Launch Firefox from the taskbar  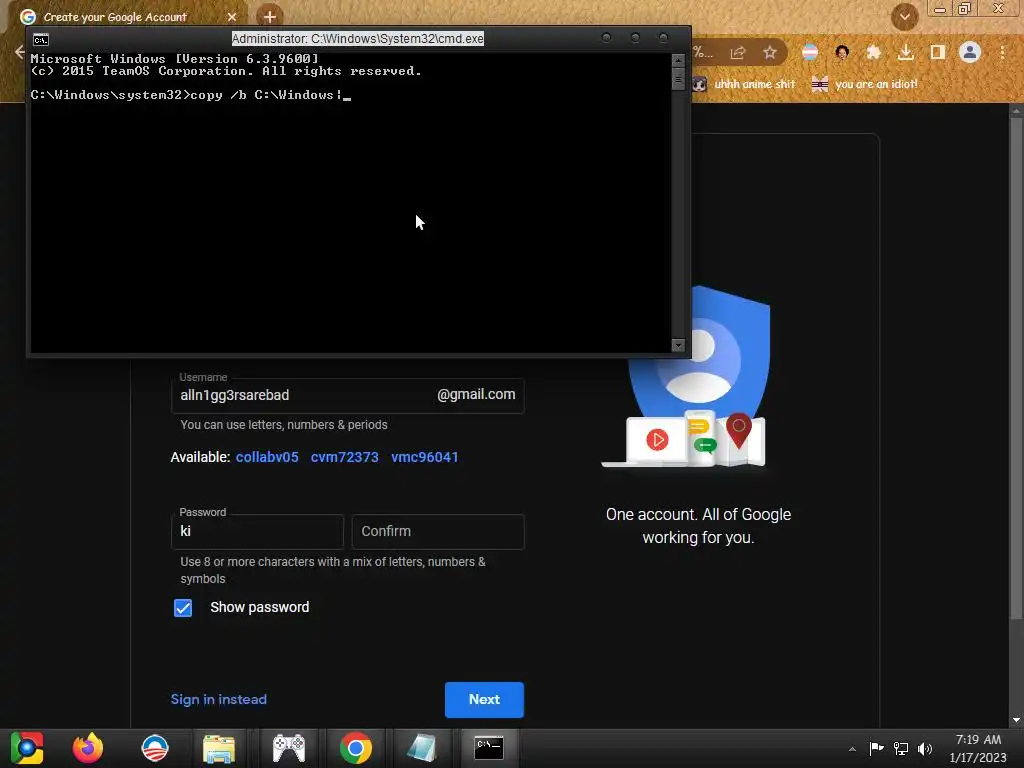click(88, 748)
